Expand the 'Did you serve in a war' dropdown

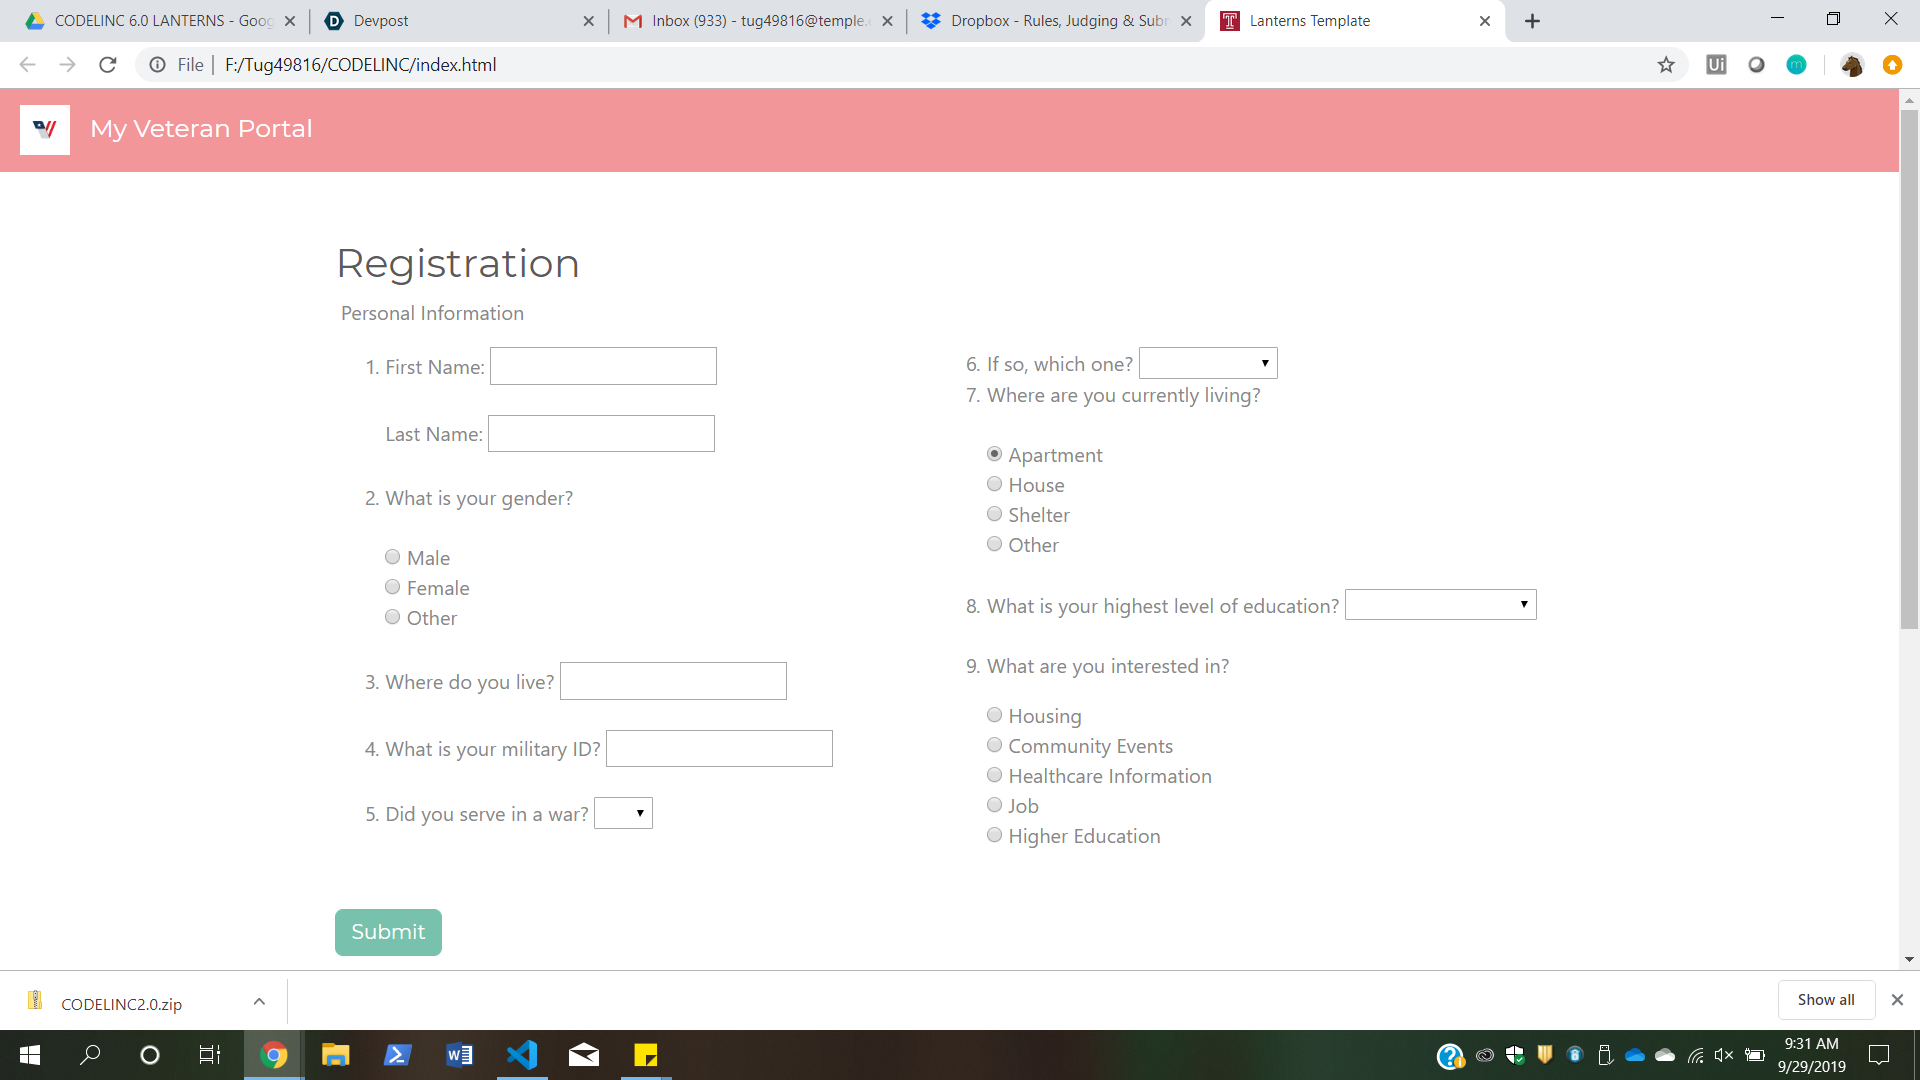pos(623,813)
